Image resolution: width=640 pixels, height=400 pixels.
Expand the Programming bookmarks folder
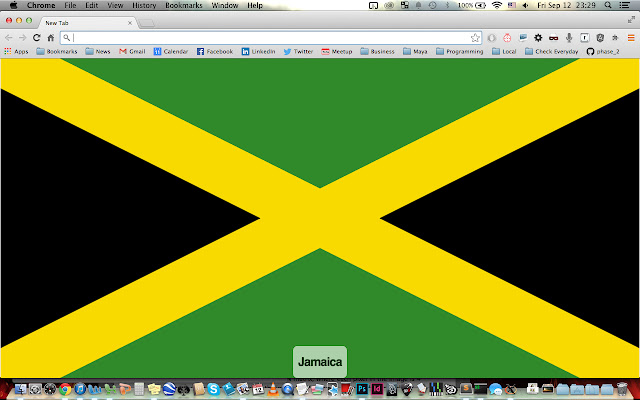pyautogui.click(x=460, y=51)
